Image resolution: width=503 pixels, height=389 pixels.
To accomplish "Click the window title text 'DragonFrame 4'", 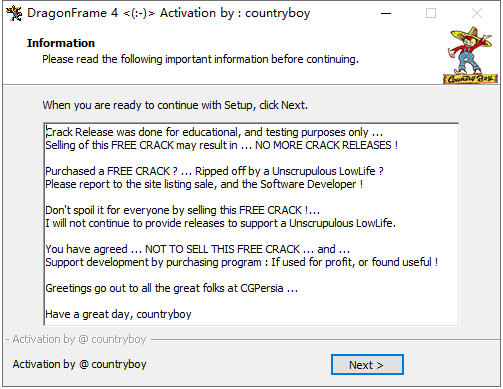I will [73, 13].
